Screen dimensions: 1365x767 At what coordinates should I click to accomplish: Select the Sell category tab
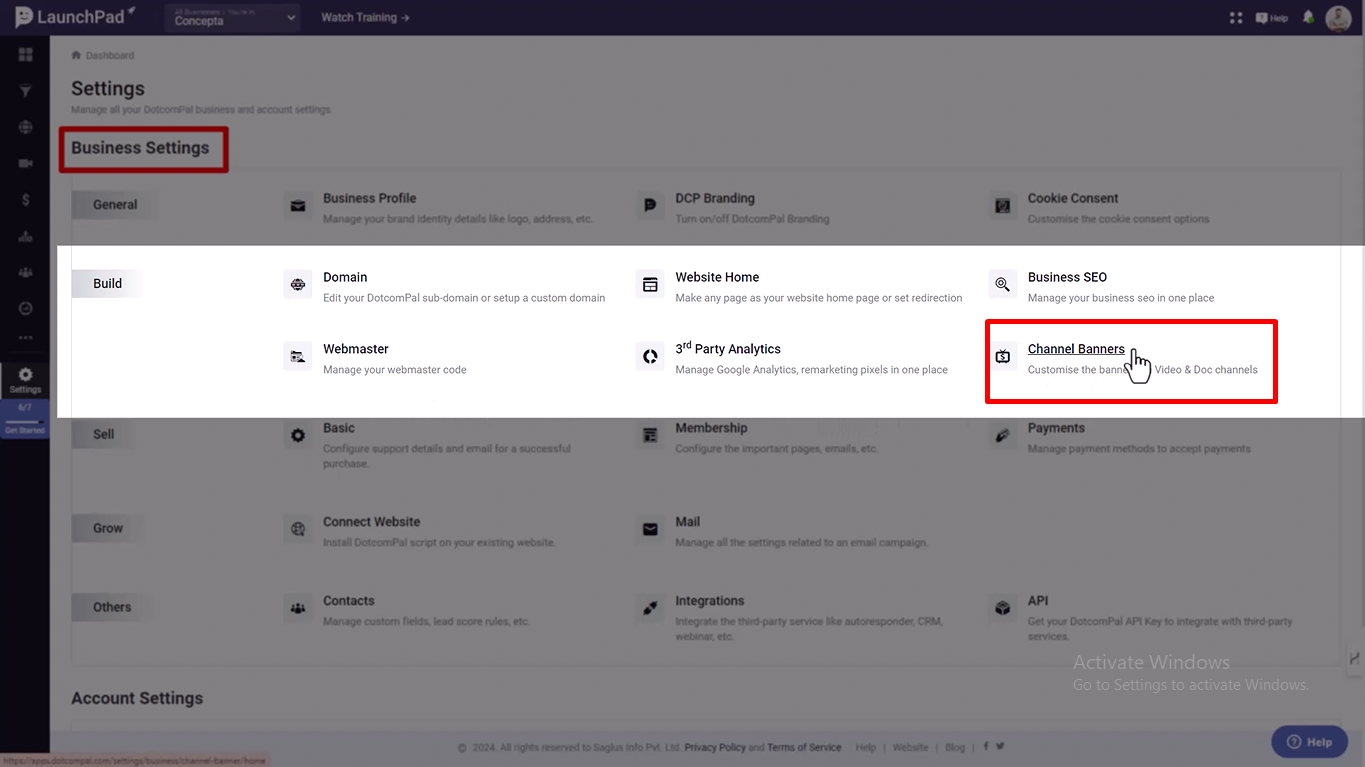click(x=104, y=434)
